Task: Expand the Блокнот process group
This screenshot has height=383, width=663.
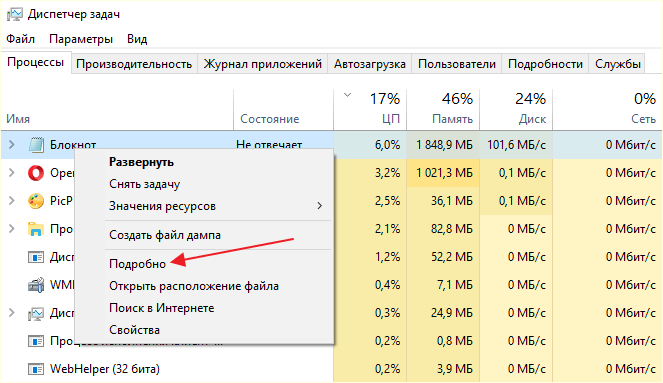Action: coord(12,145)
